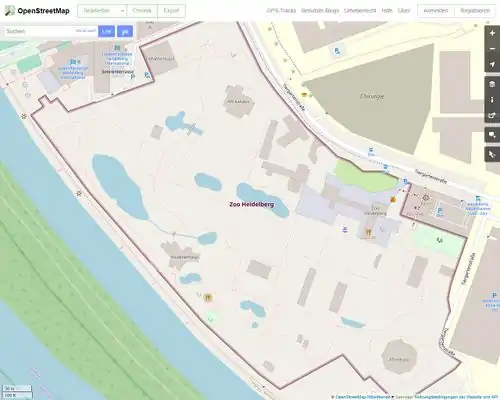Activate the query features cursor icon
Screen dimensions: 500x400
tap(492, 154)
